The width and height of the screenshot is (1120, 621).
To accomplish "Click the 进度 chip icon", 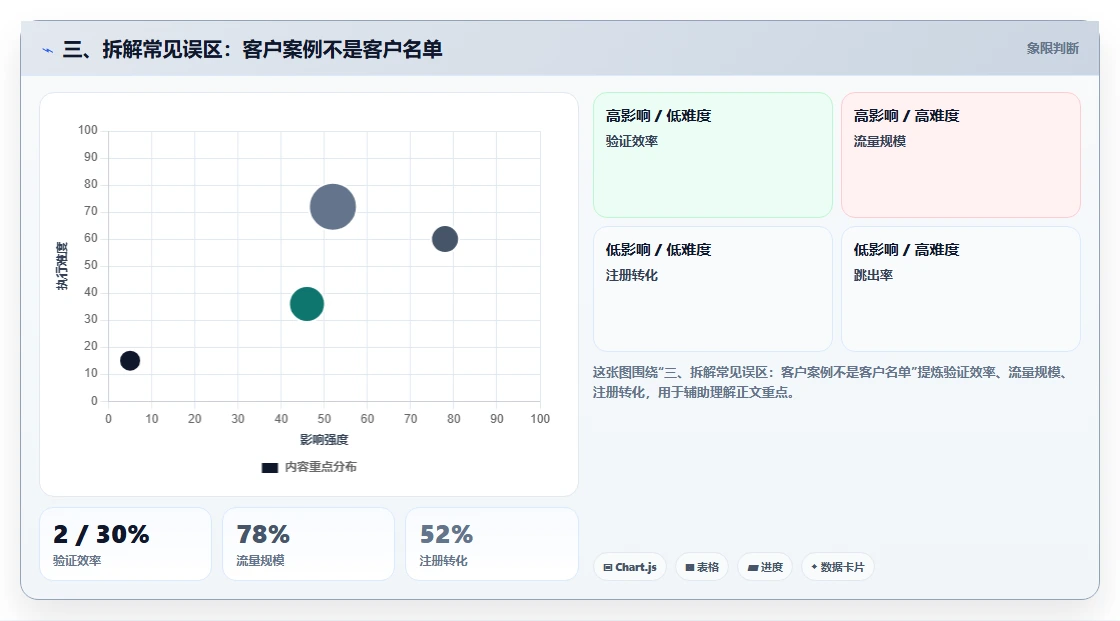I will click(x=753, y=567).
